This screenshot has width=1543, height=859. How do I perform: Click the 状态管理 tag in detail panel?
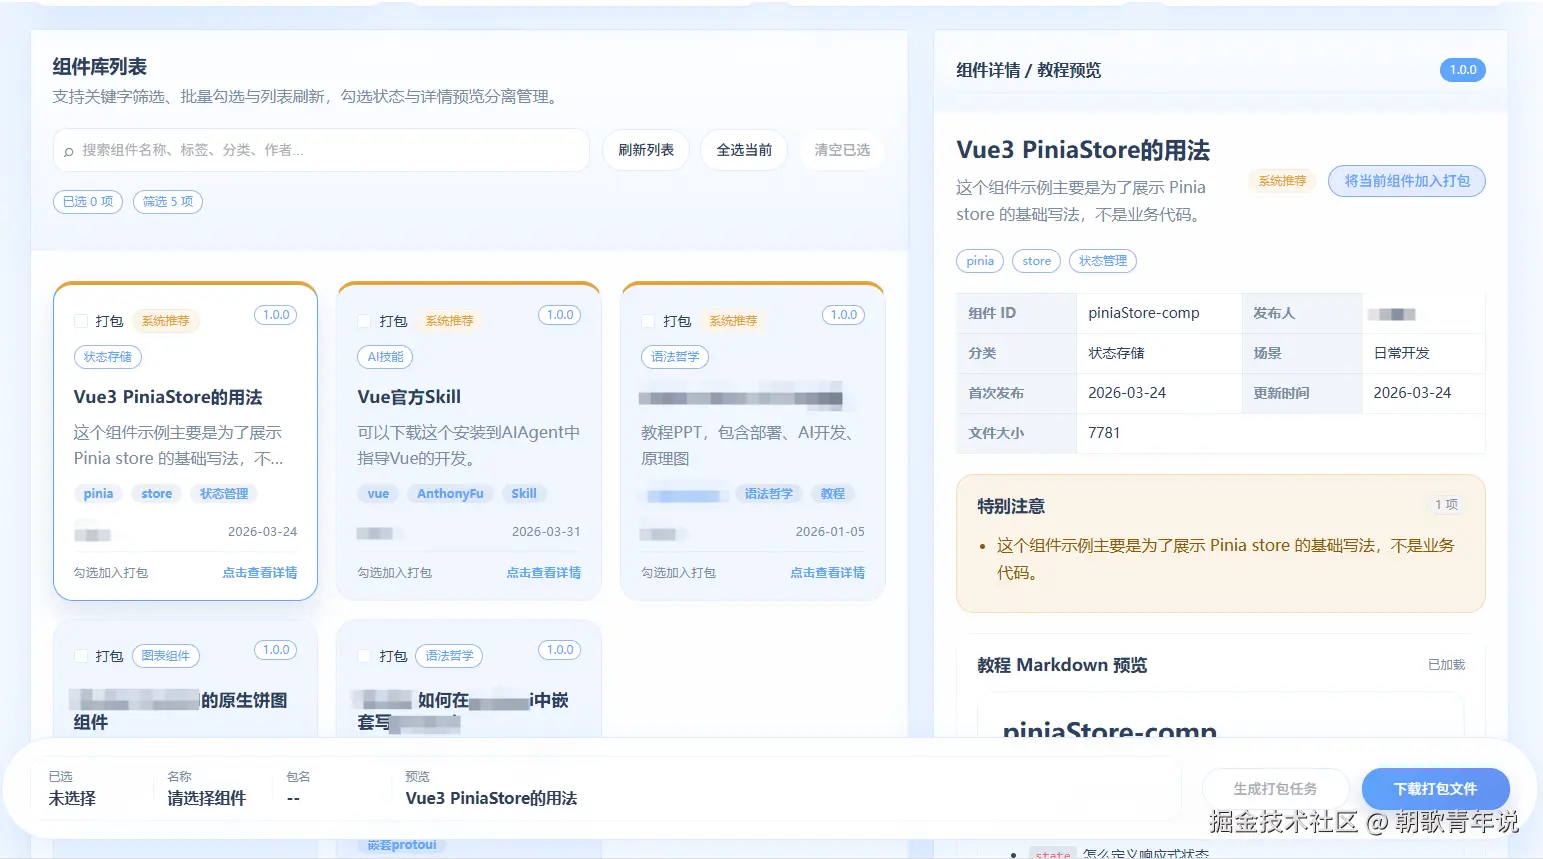tap(1103, 261)
